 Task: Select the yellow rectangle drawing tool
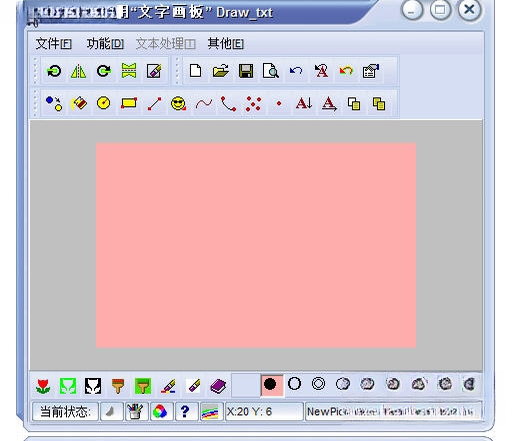pos(129,103)
